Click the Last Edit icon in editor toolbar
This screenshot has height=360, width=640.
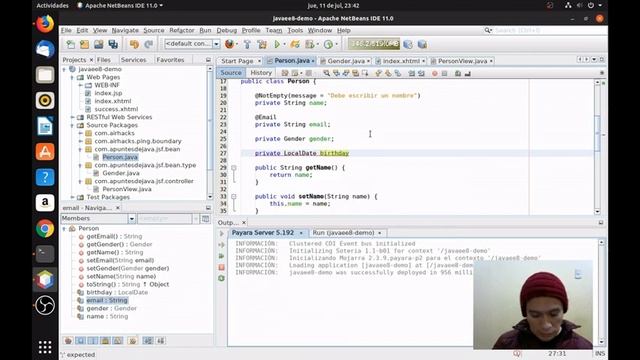285,73
